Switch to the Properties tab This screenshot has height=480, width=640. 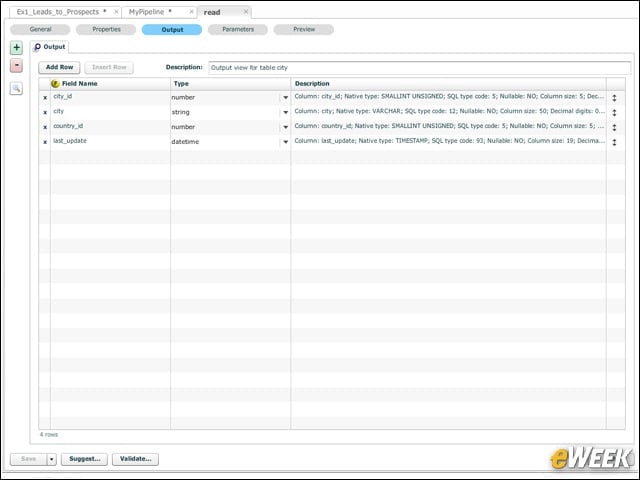[x=106, y=29]
